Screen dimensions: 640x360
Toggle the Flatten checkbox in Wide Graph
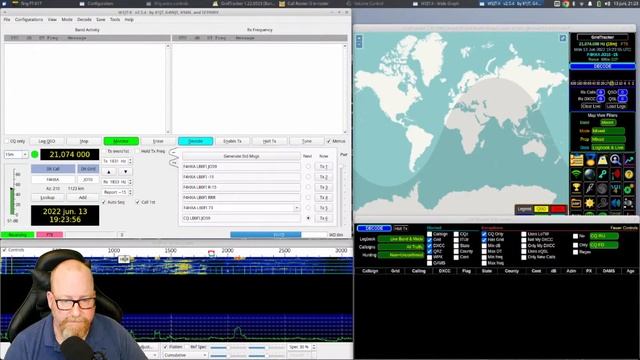[x=166, y=347]
